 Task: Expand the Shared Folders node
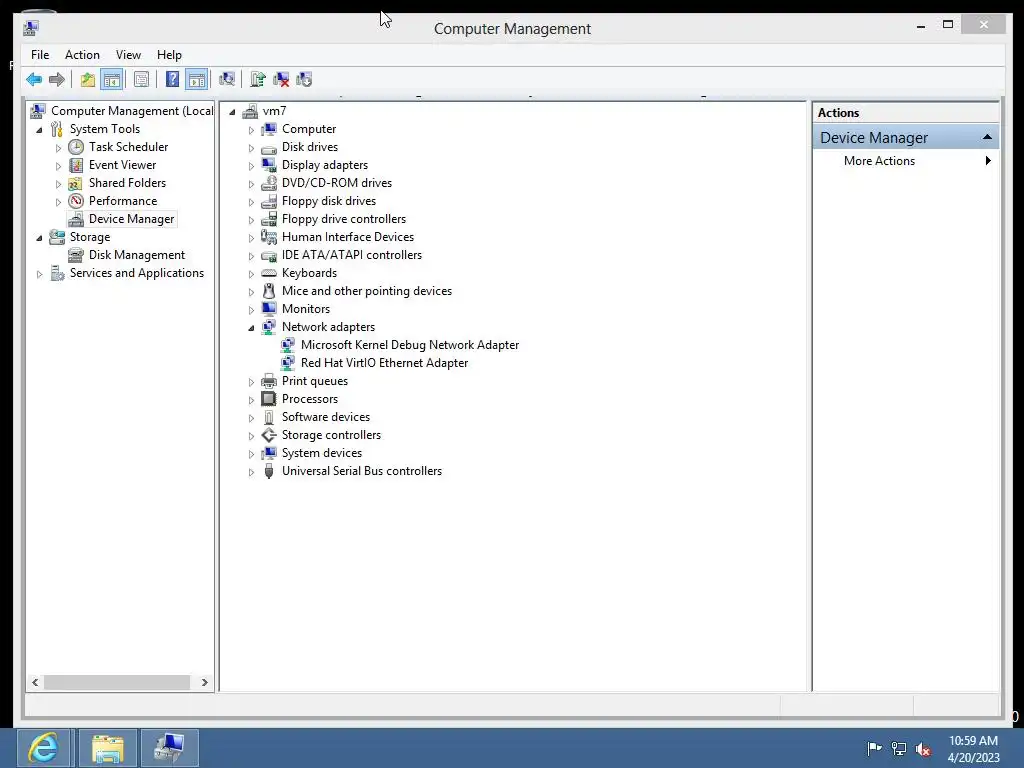(x=58, y=184)
